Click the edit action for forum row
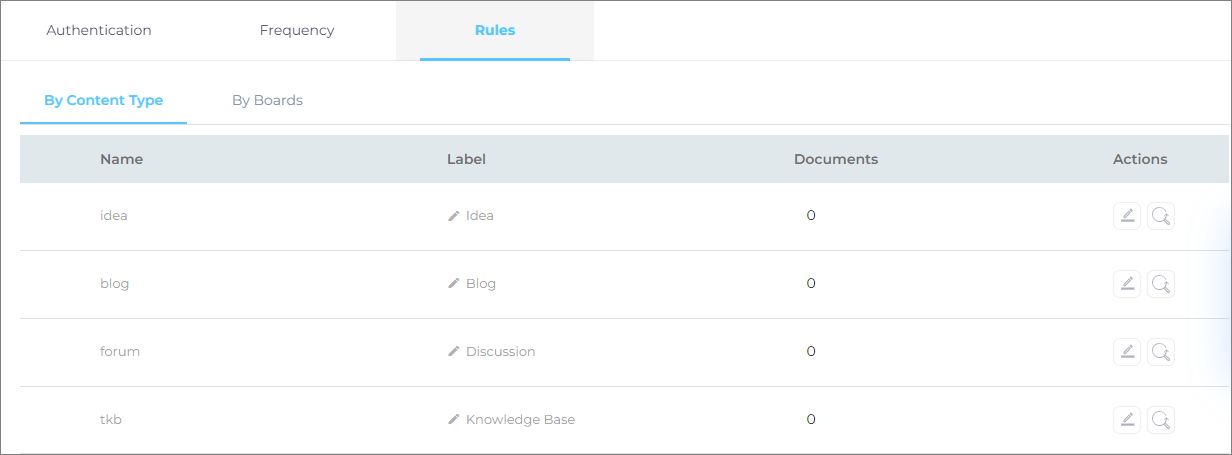The image size is (1232, 455). click(1127, 352)
